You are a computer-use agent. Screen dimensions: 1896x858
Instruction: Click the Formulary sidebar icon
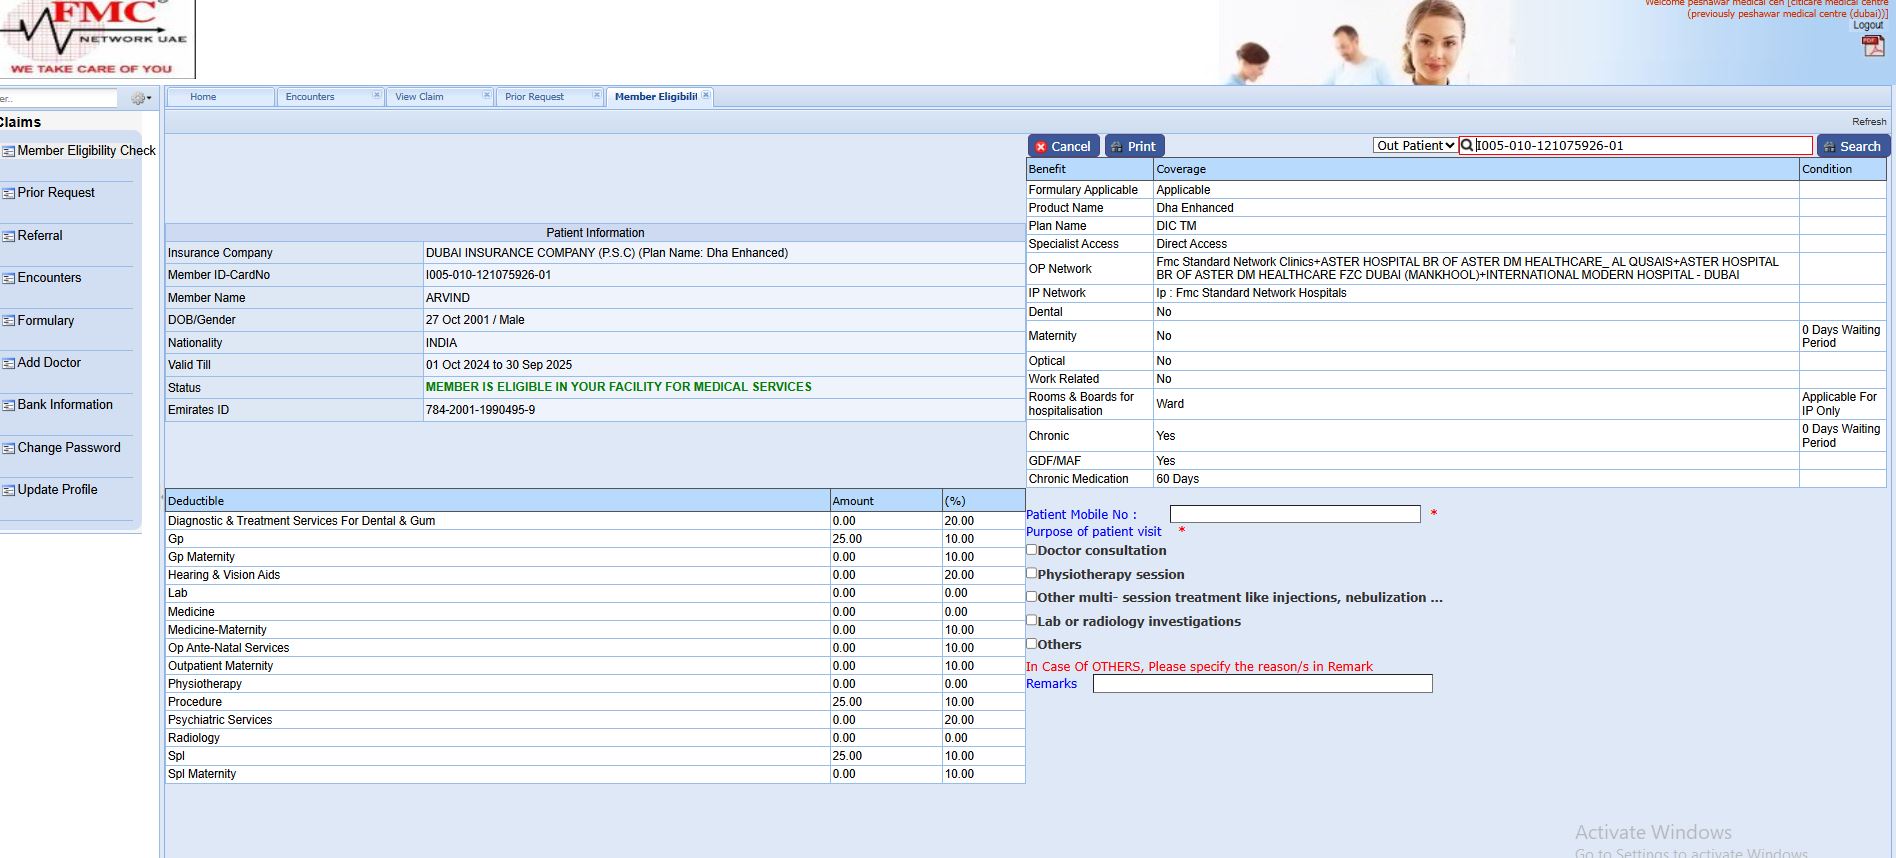click(x=8, y=321)
